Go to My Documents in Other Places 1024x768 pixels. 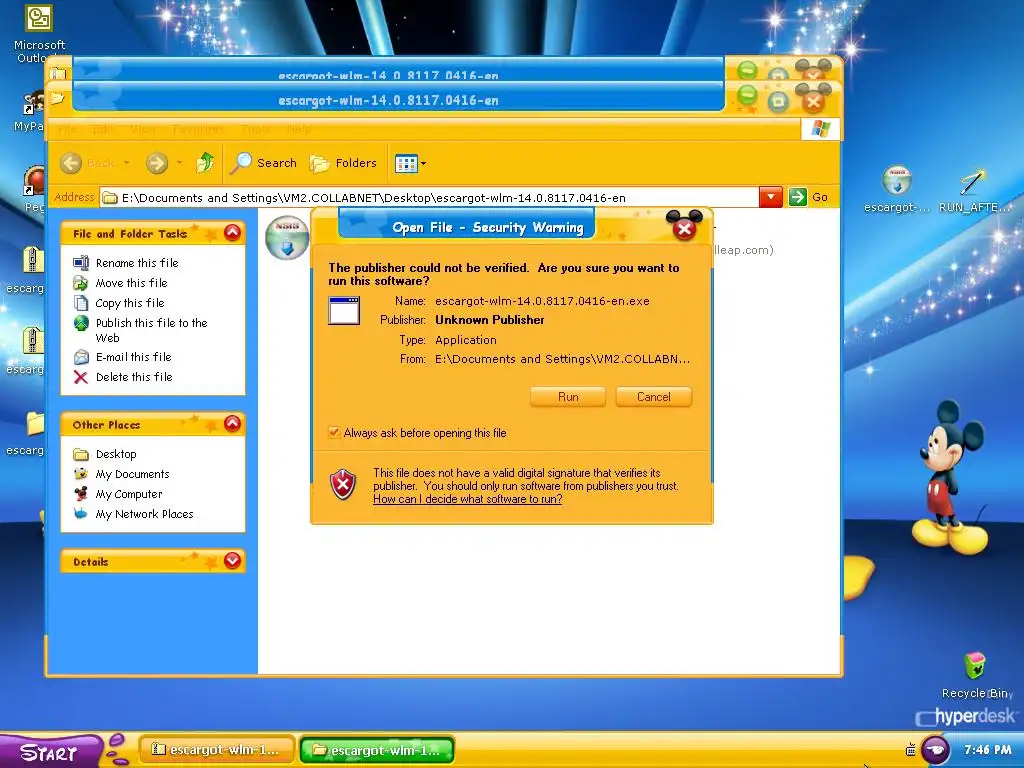tap(133, 474)
